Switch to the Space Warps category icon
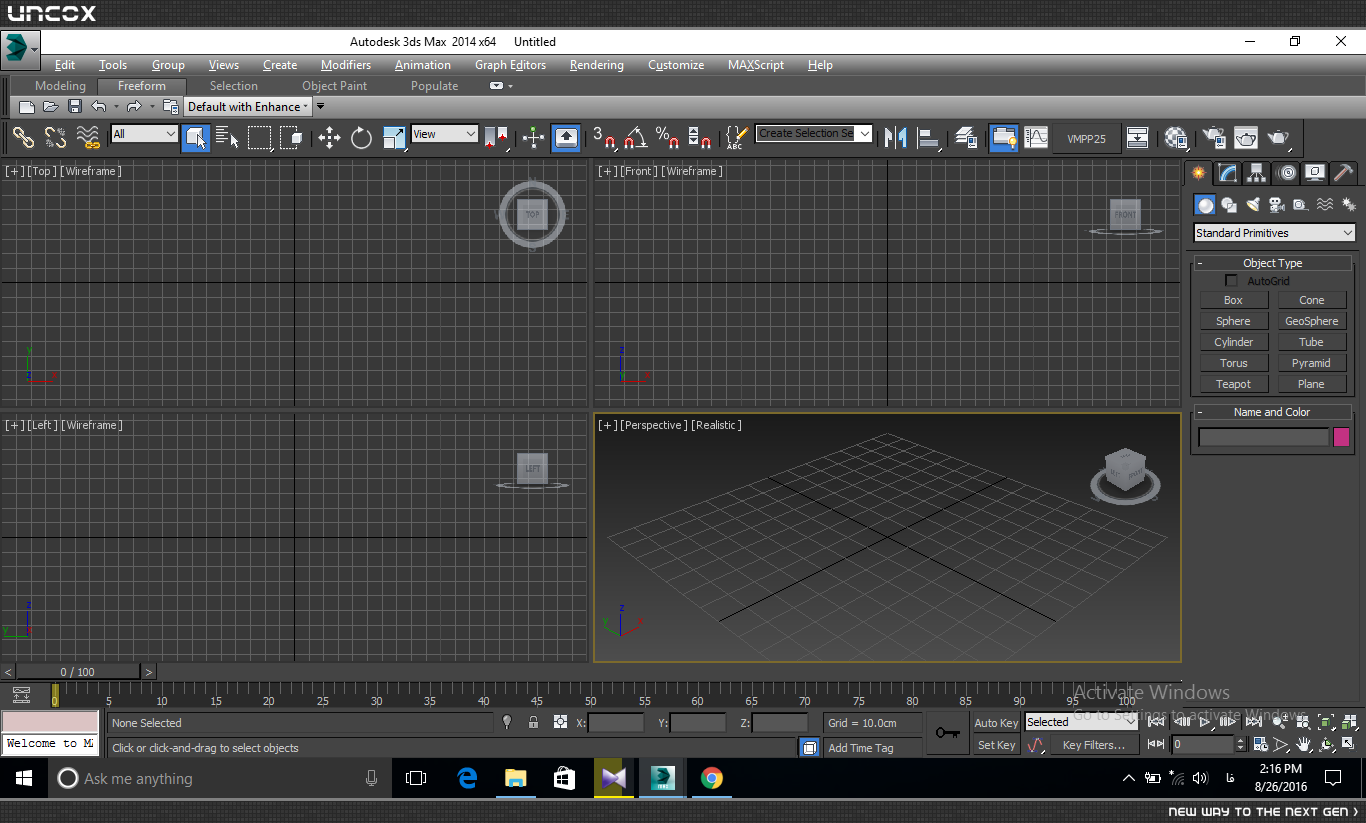Screen dimensions: 1366x823 1324,205
